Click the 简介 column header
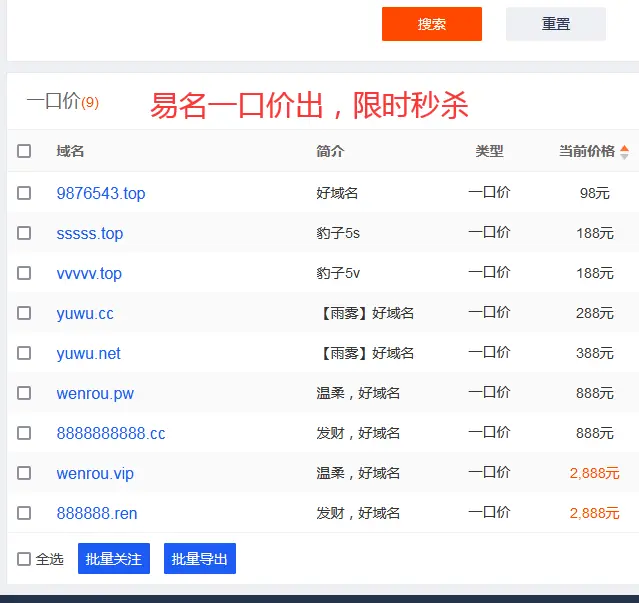The height and width of the screenshot is (603, 639). pyautogui.click(x=330, y=151)
